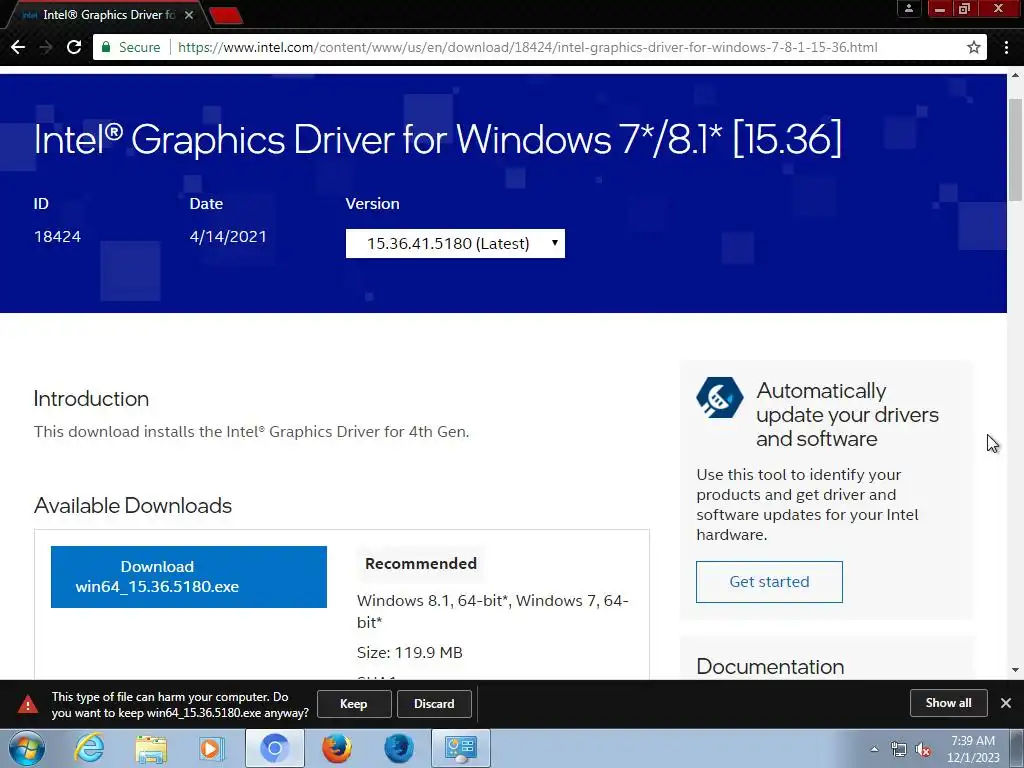Click the page vertical scrollbar thumb

pyautogui.click(x=1015, y=150)
